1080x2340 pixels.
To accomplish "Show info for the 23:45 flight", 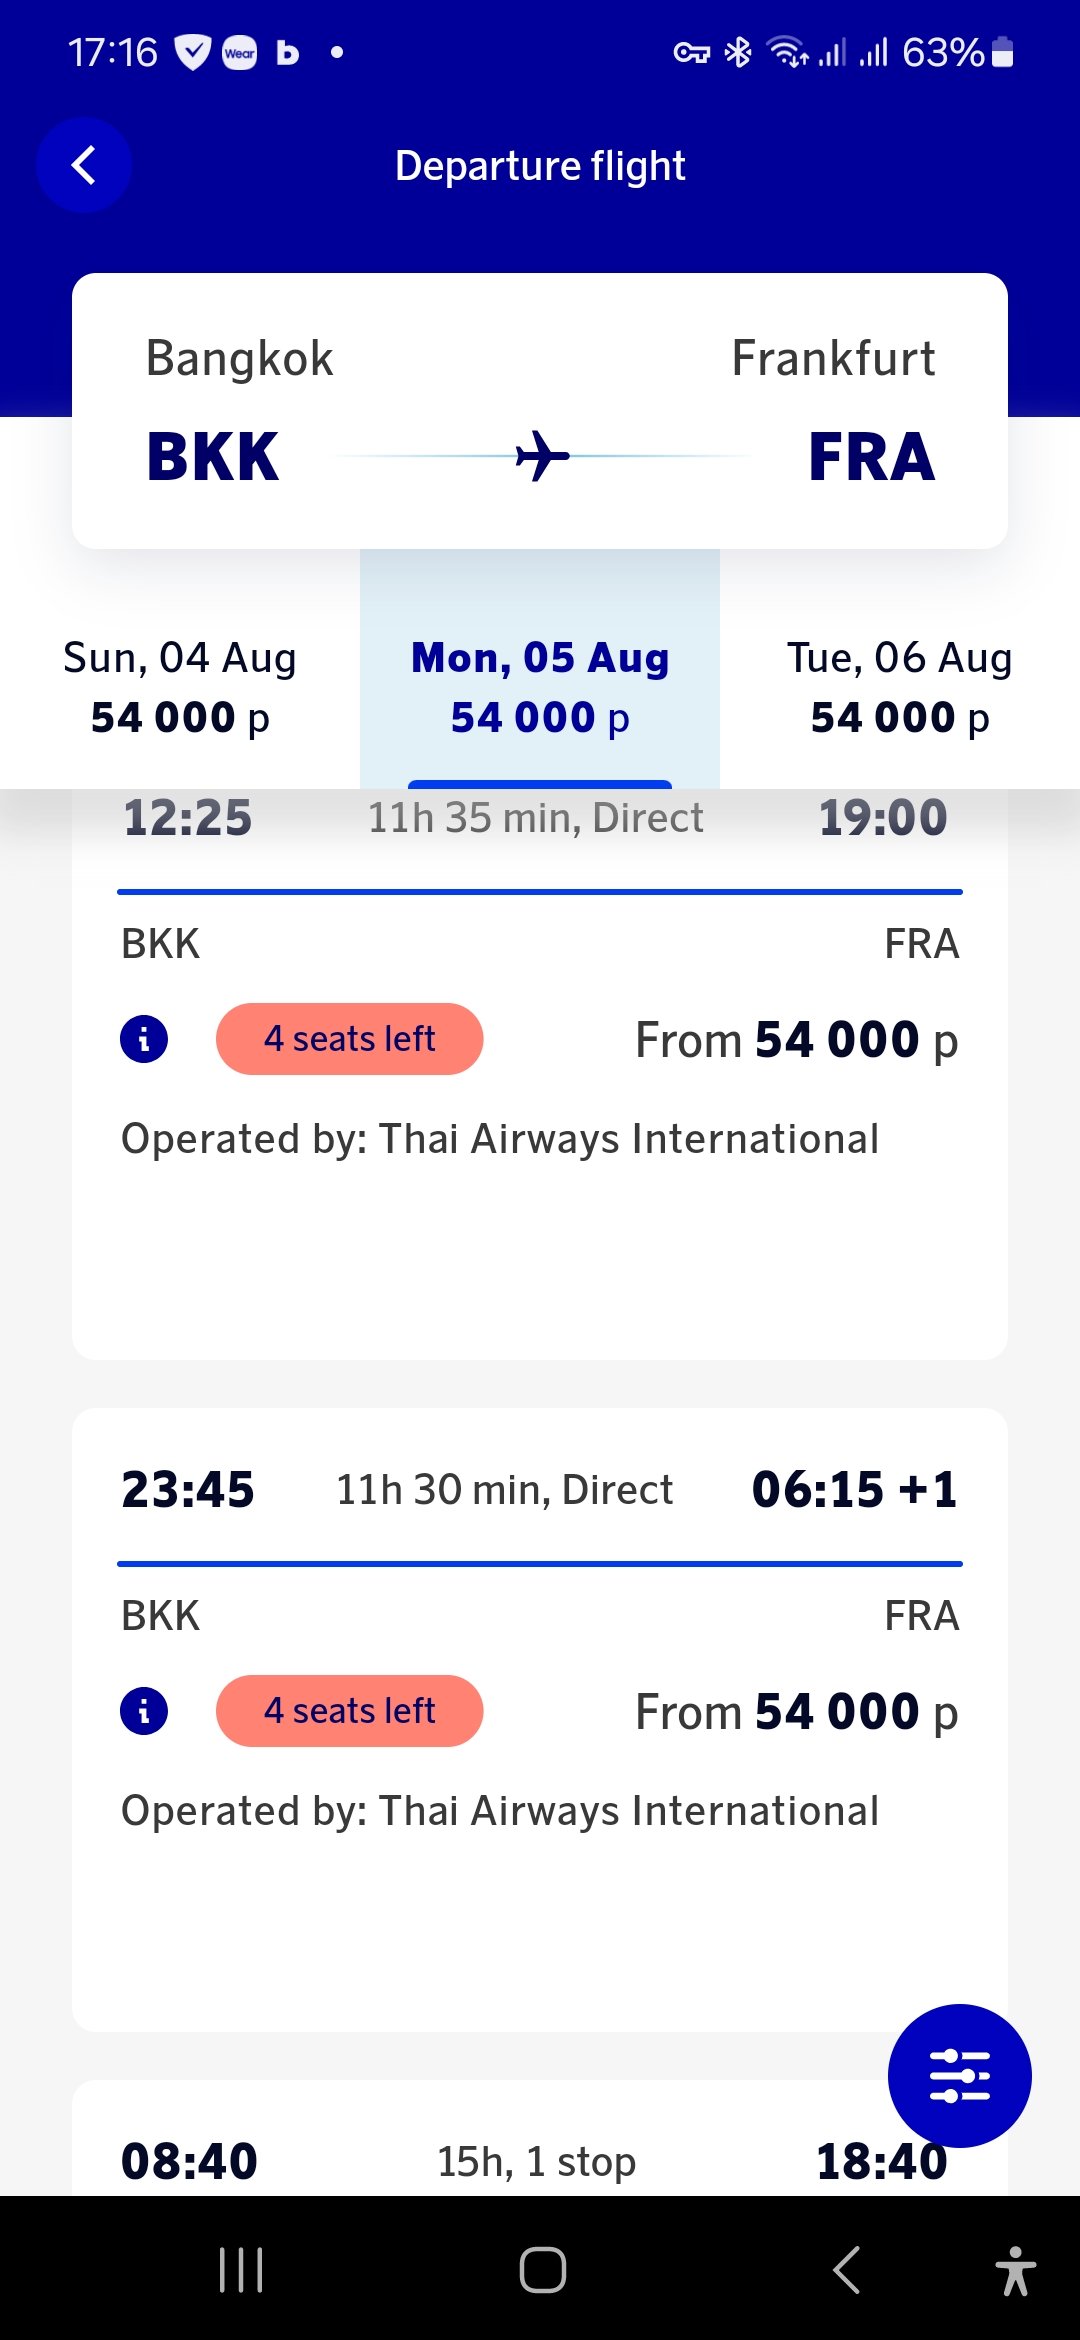I will (144, 1711).
